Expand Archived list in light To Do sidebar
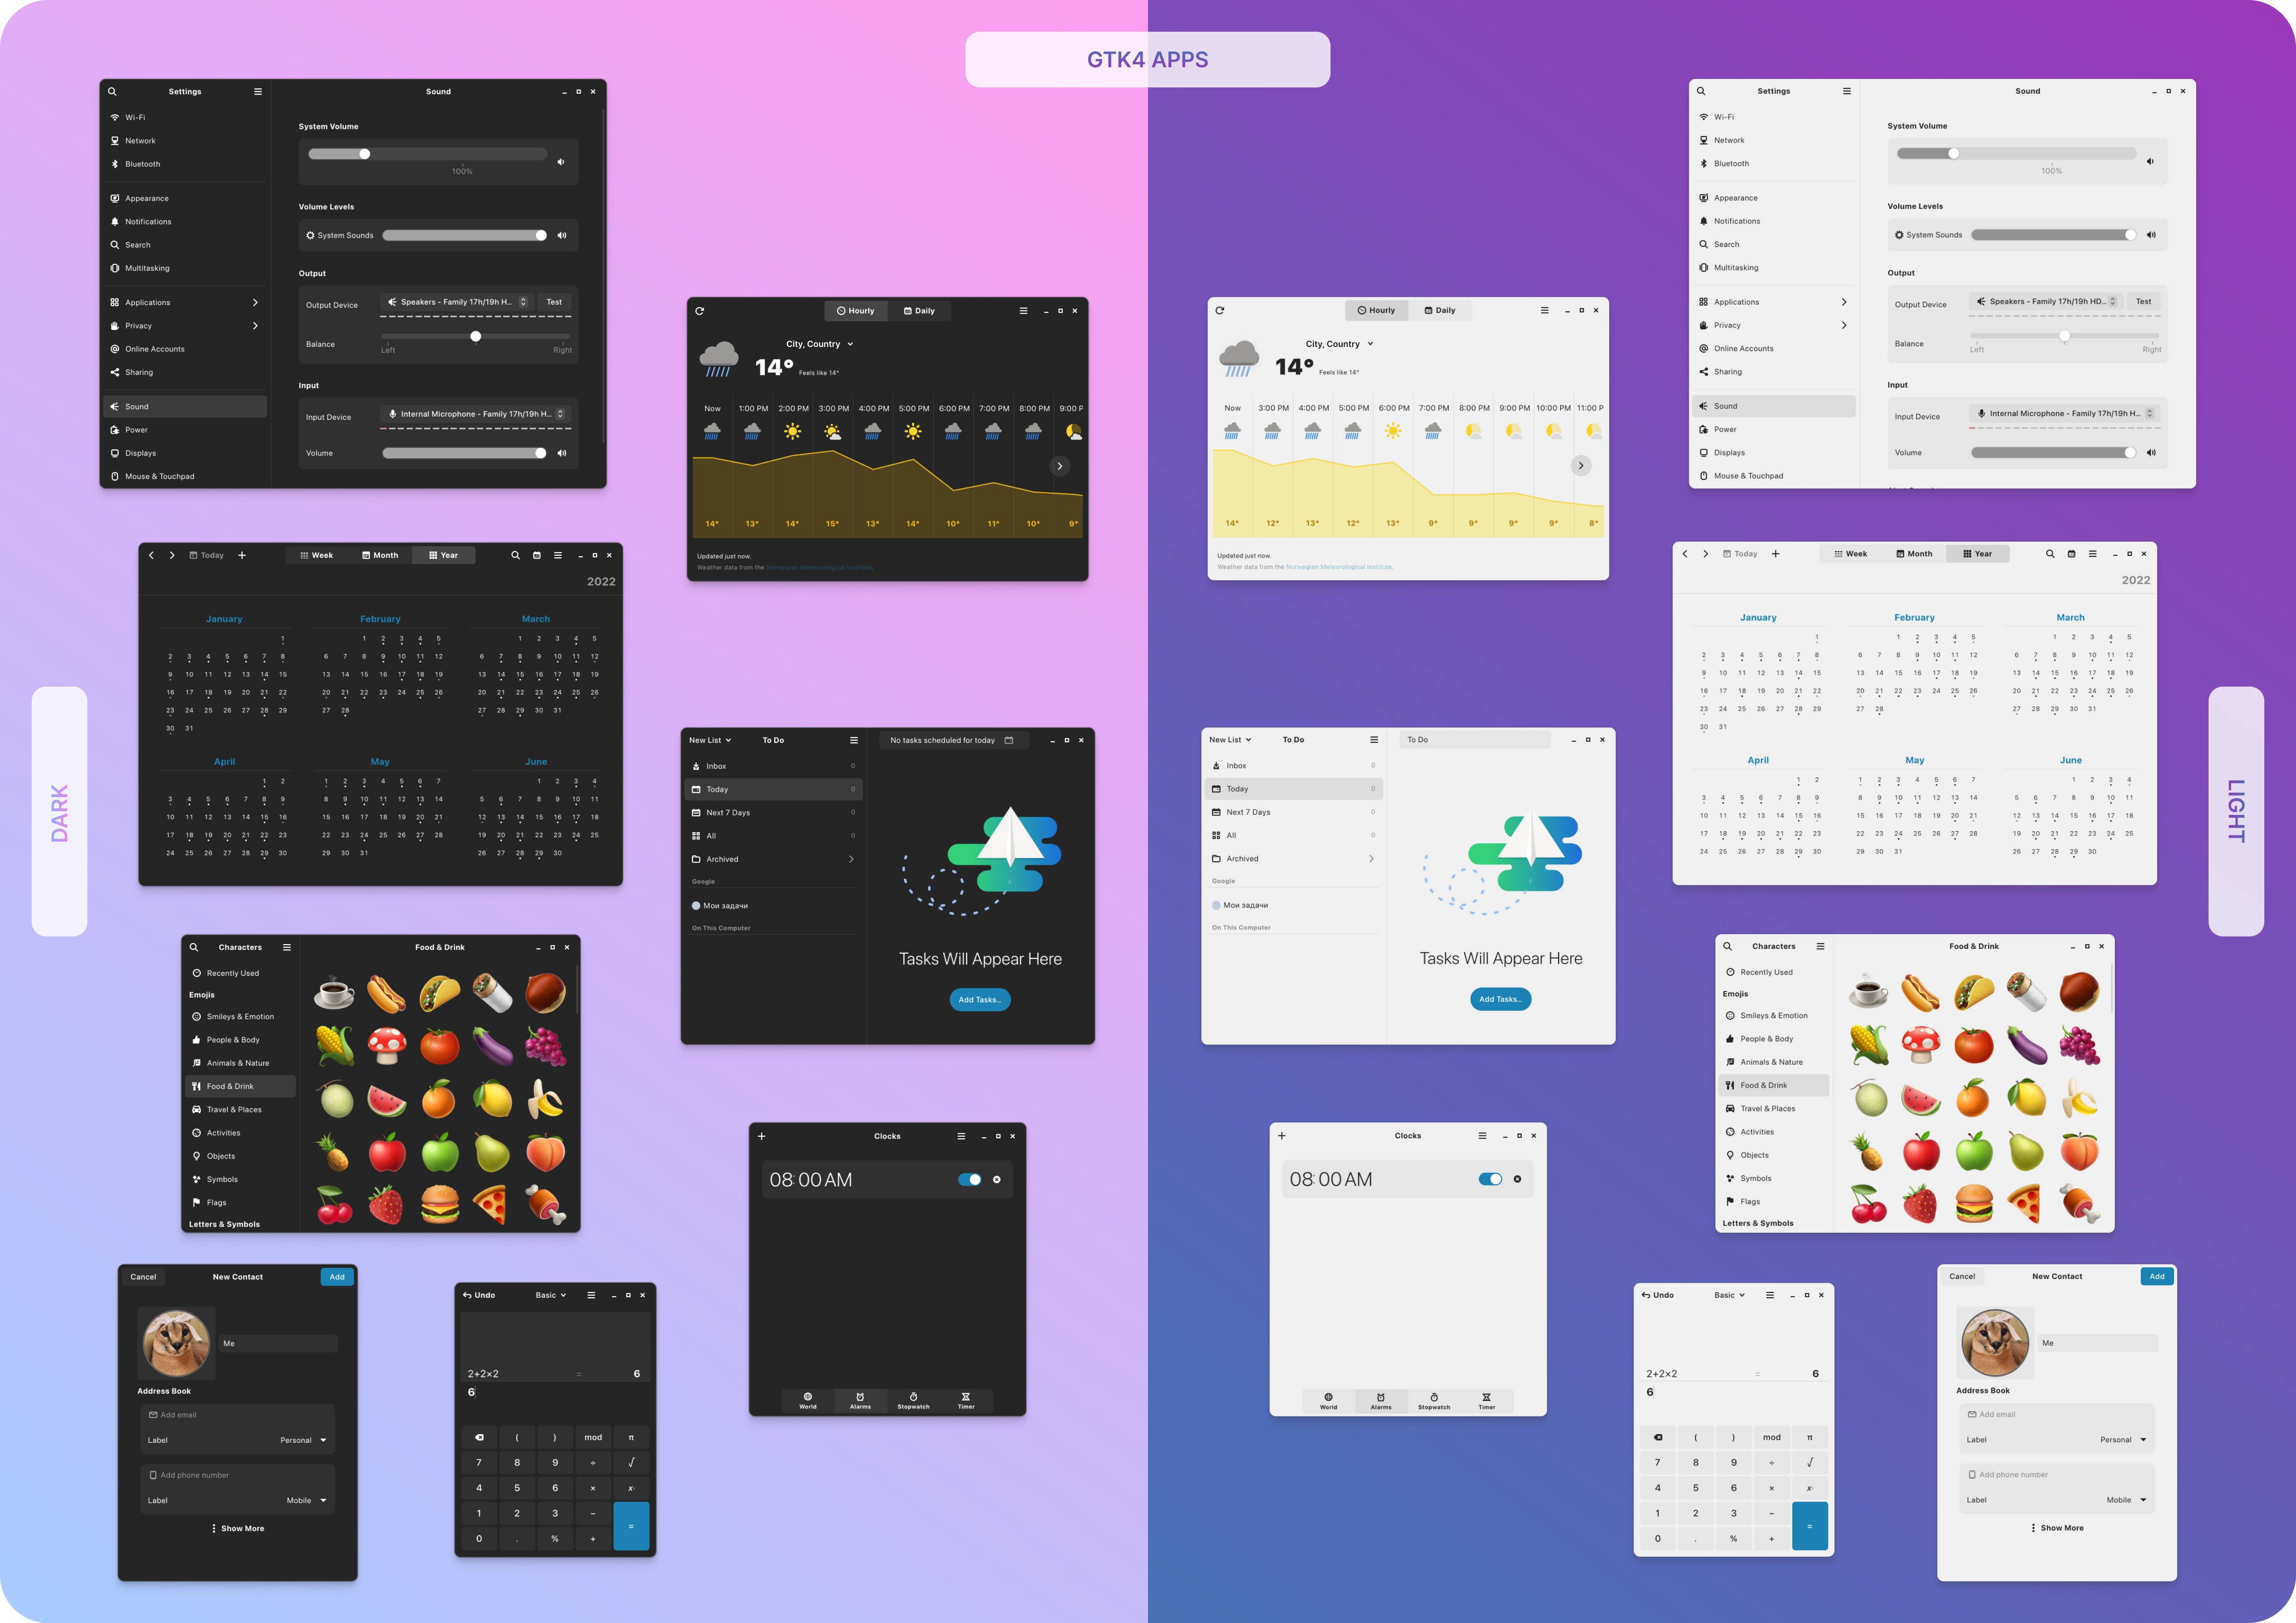 click(1370, 859)
